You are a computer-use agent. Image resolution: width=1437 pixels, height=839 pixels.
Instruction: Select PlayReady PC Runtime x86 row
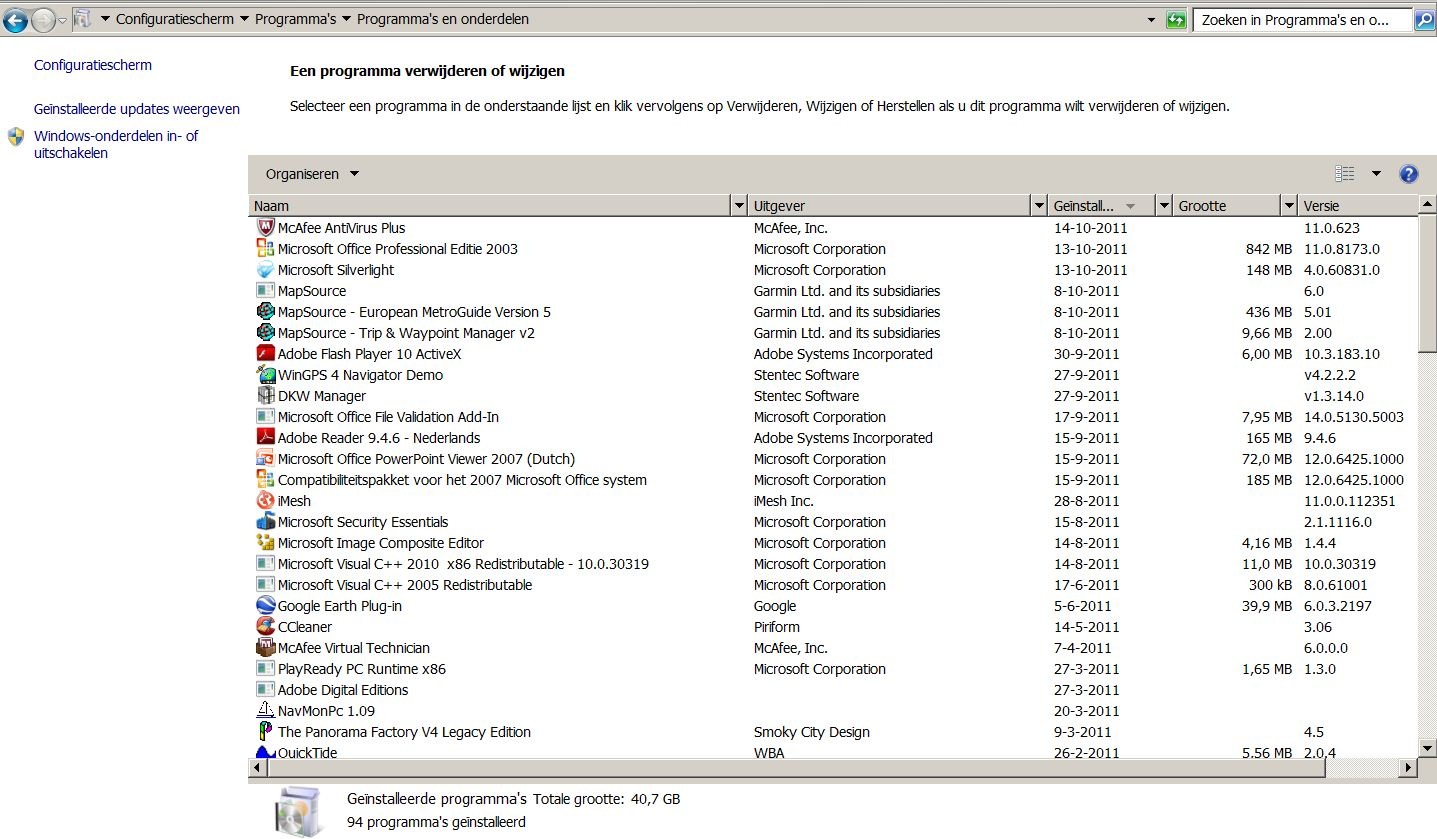click(x=833, y=669)
